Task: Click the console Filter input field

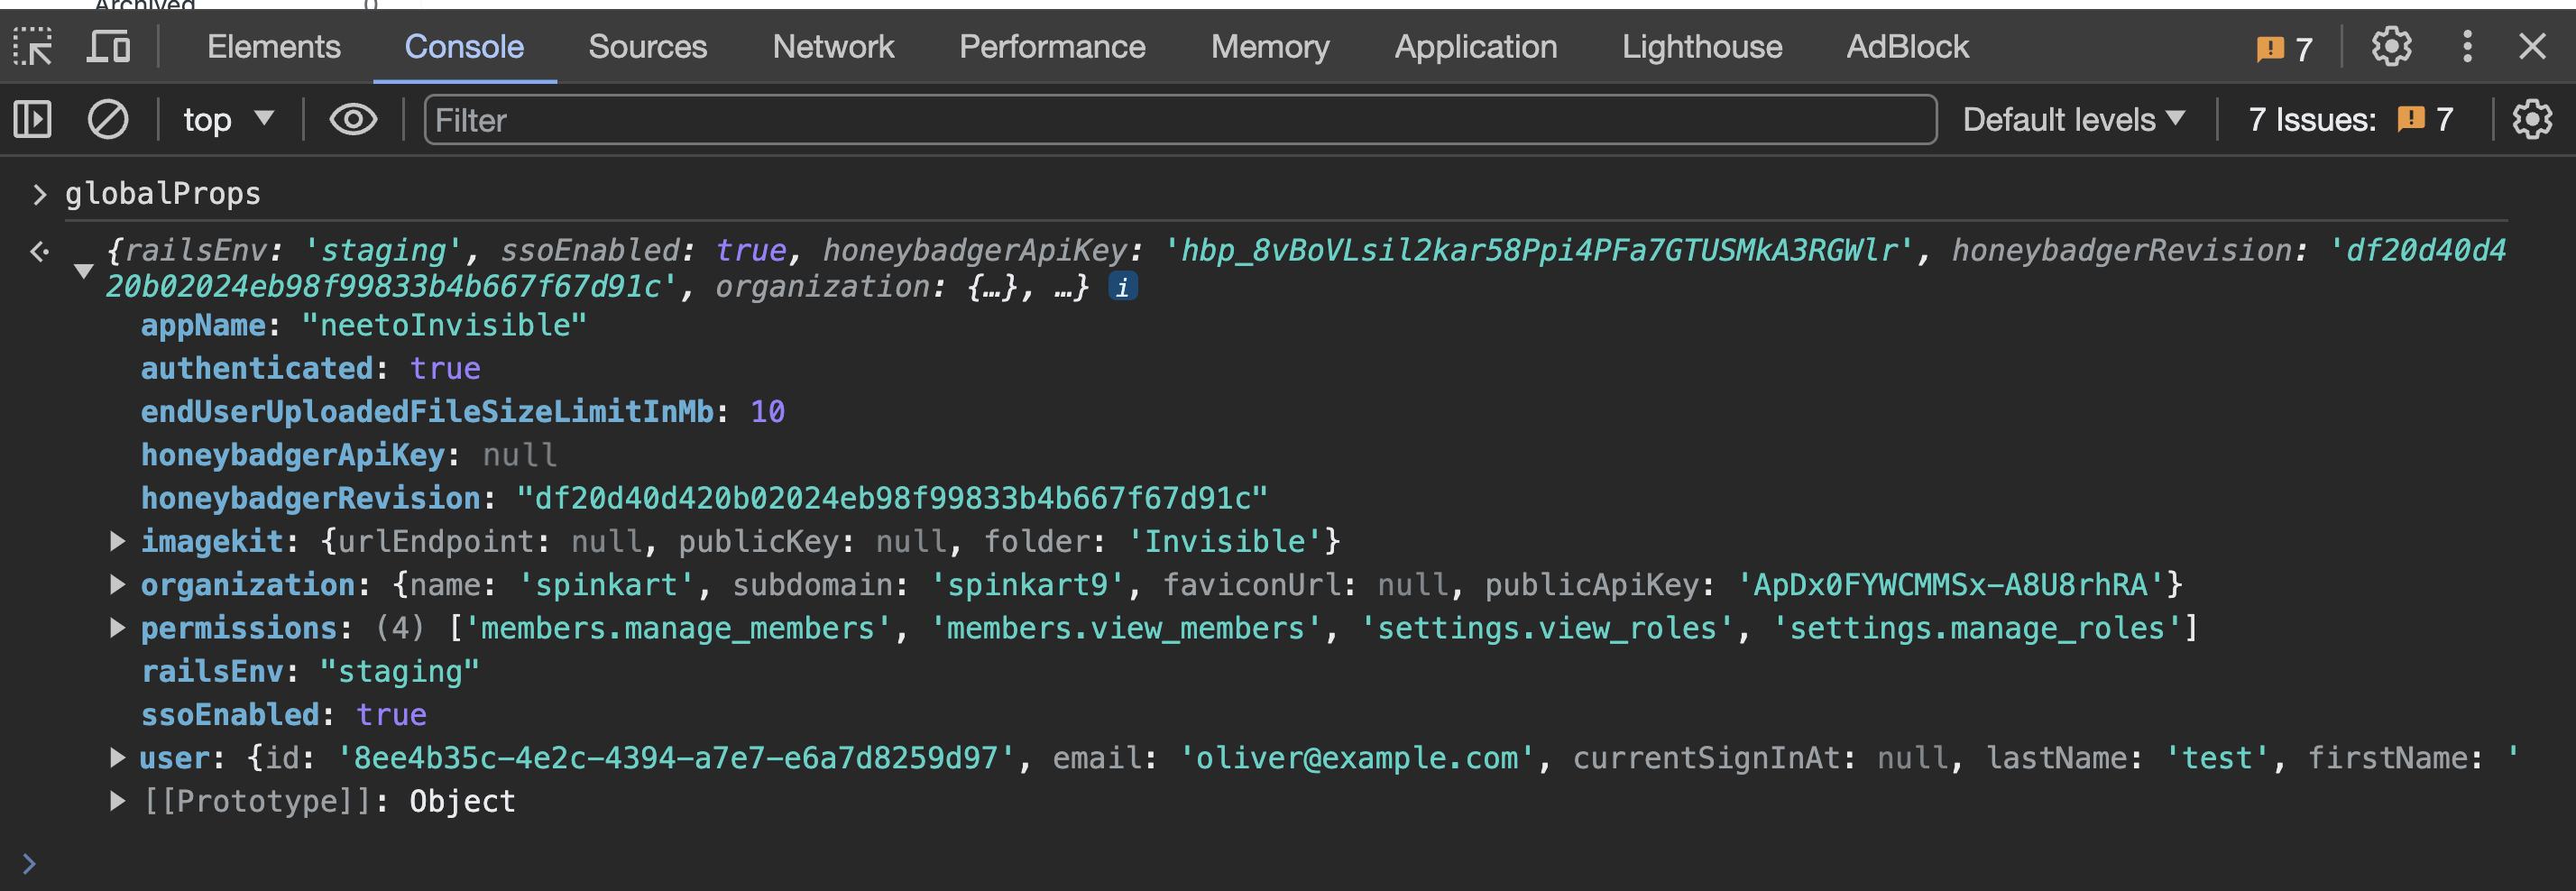Action: (x=1180, y=120)
